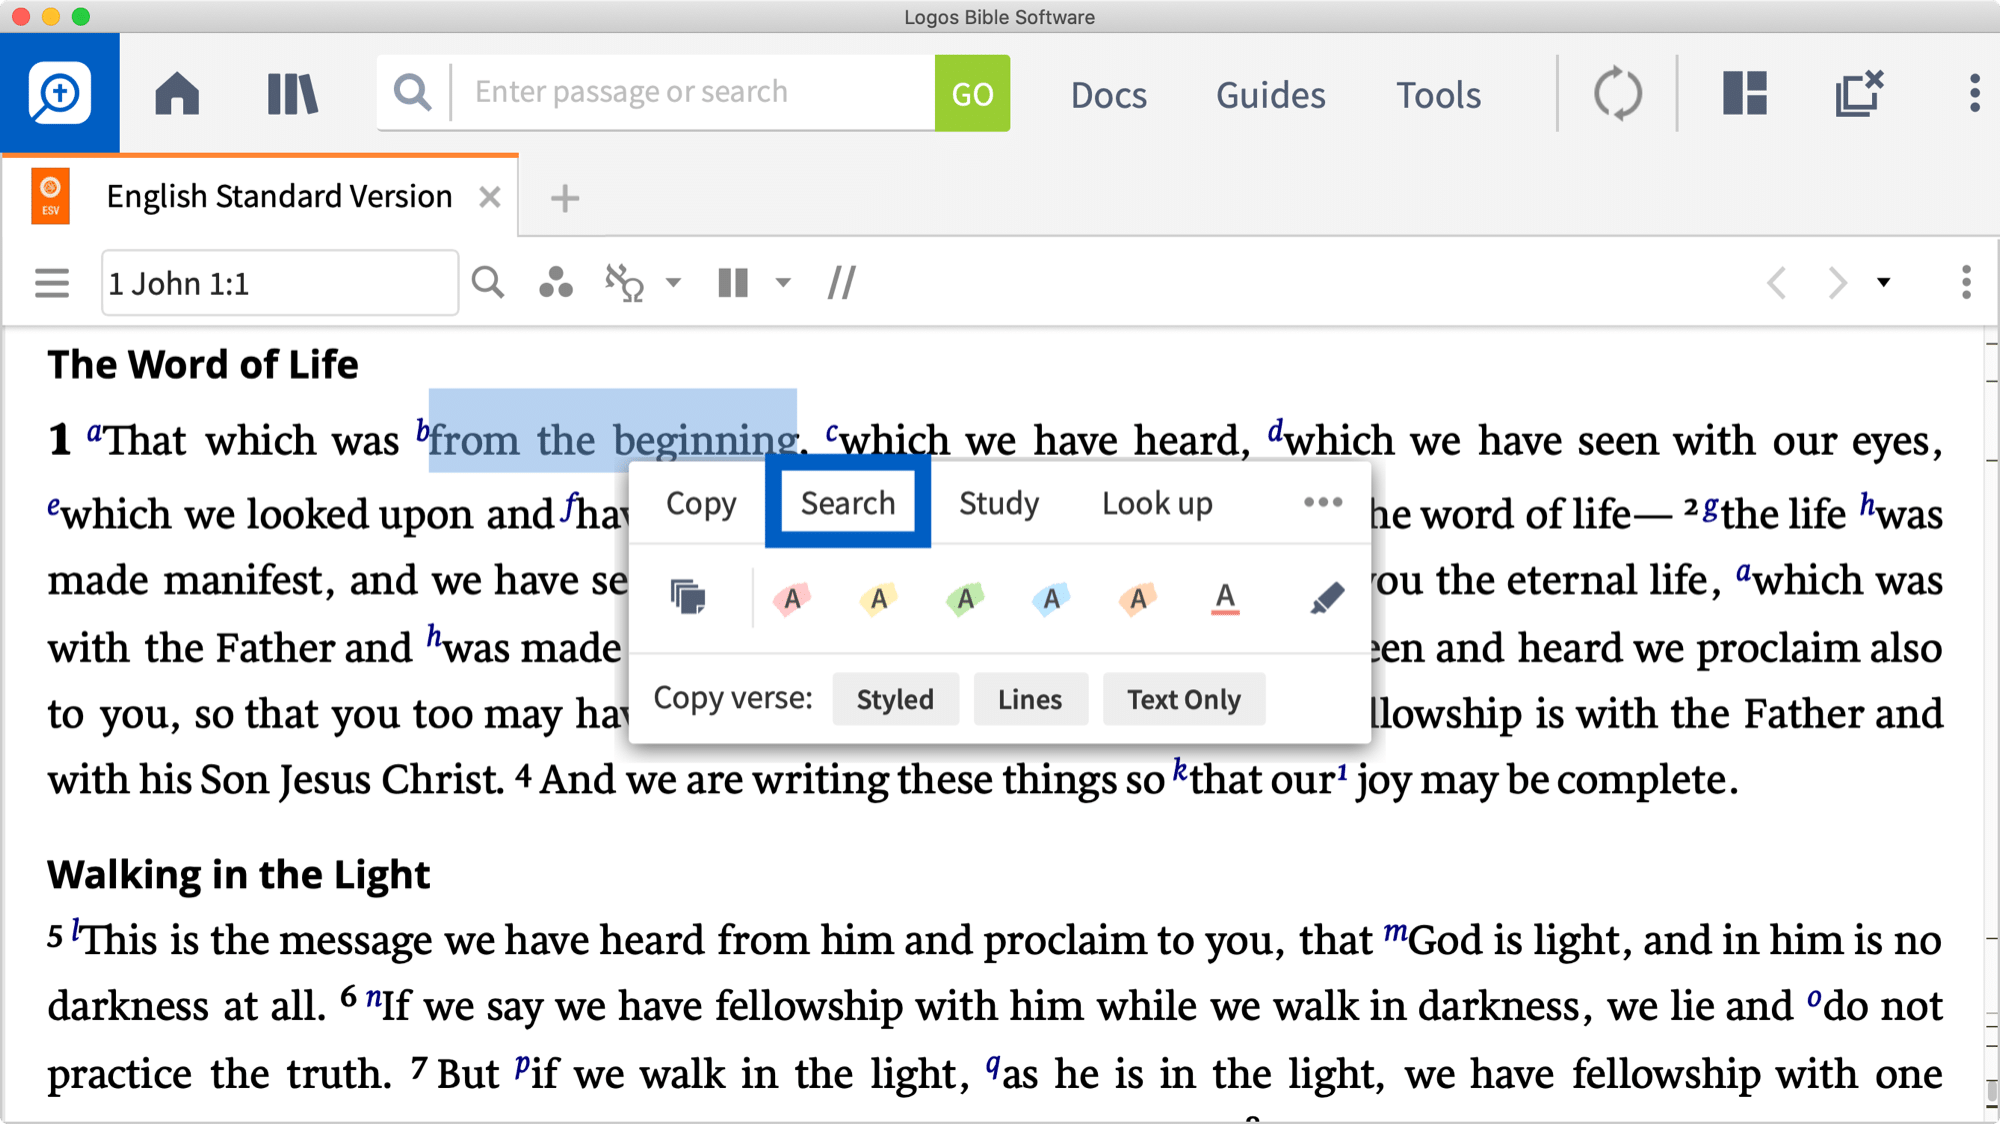Click the magnifier in command box
The width and height of the screenshot is (2000, 1124).
[x=412, y=93]
